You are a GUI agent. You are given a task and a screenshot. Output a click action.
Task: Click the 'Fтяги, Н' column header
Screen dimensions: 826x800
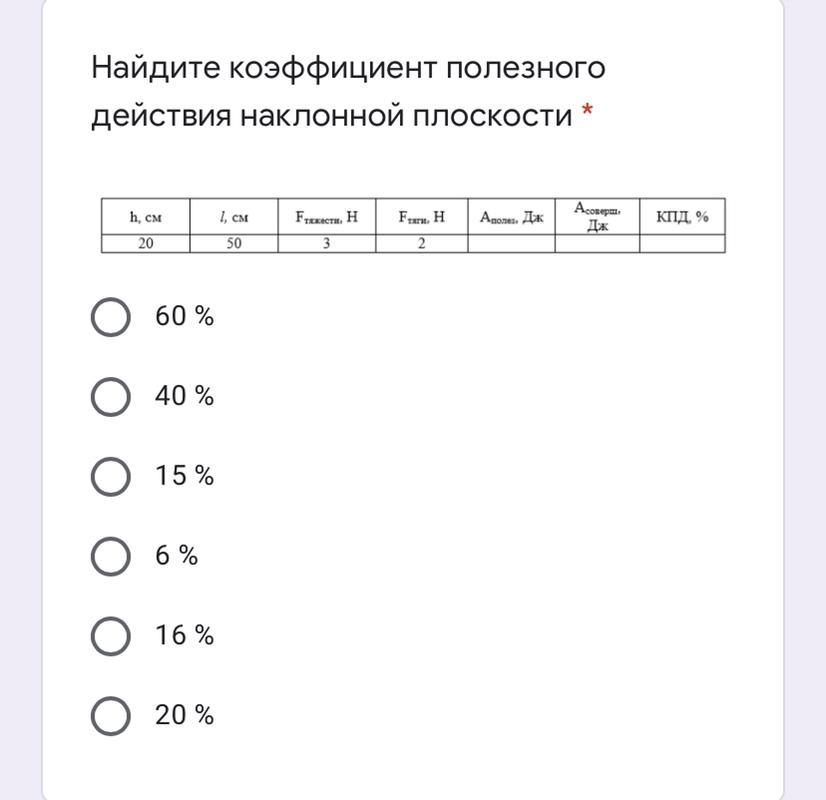point(421,216)
